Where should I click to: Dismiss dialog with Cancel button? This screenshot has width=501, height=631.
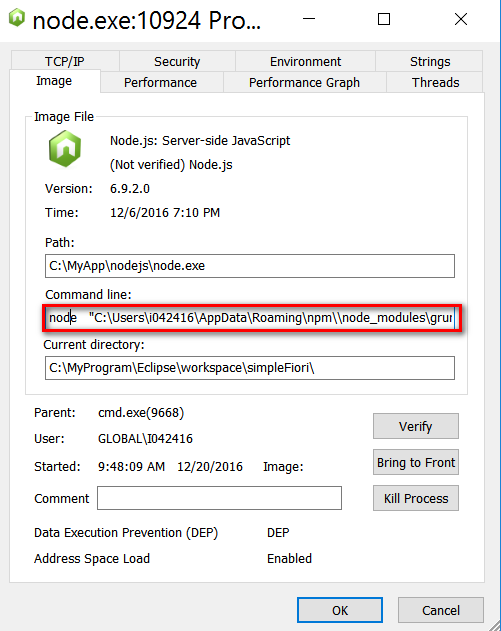[x=441, y=610]
